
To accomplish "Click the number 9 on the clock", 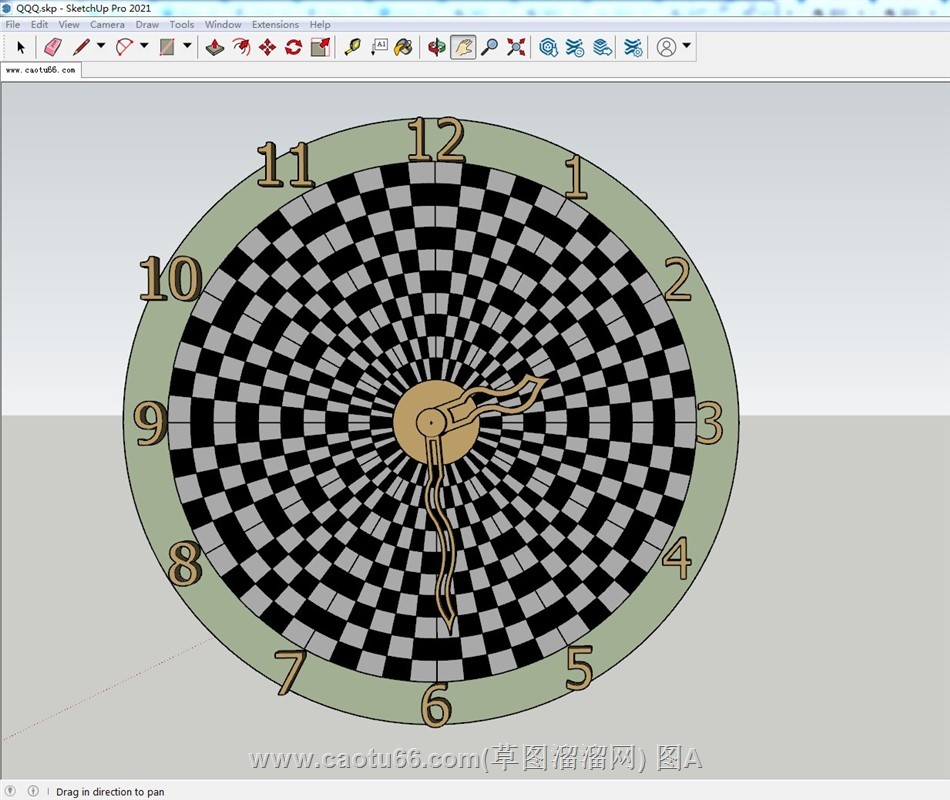I will [x=150, y=422].
